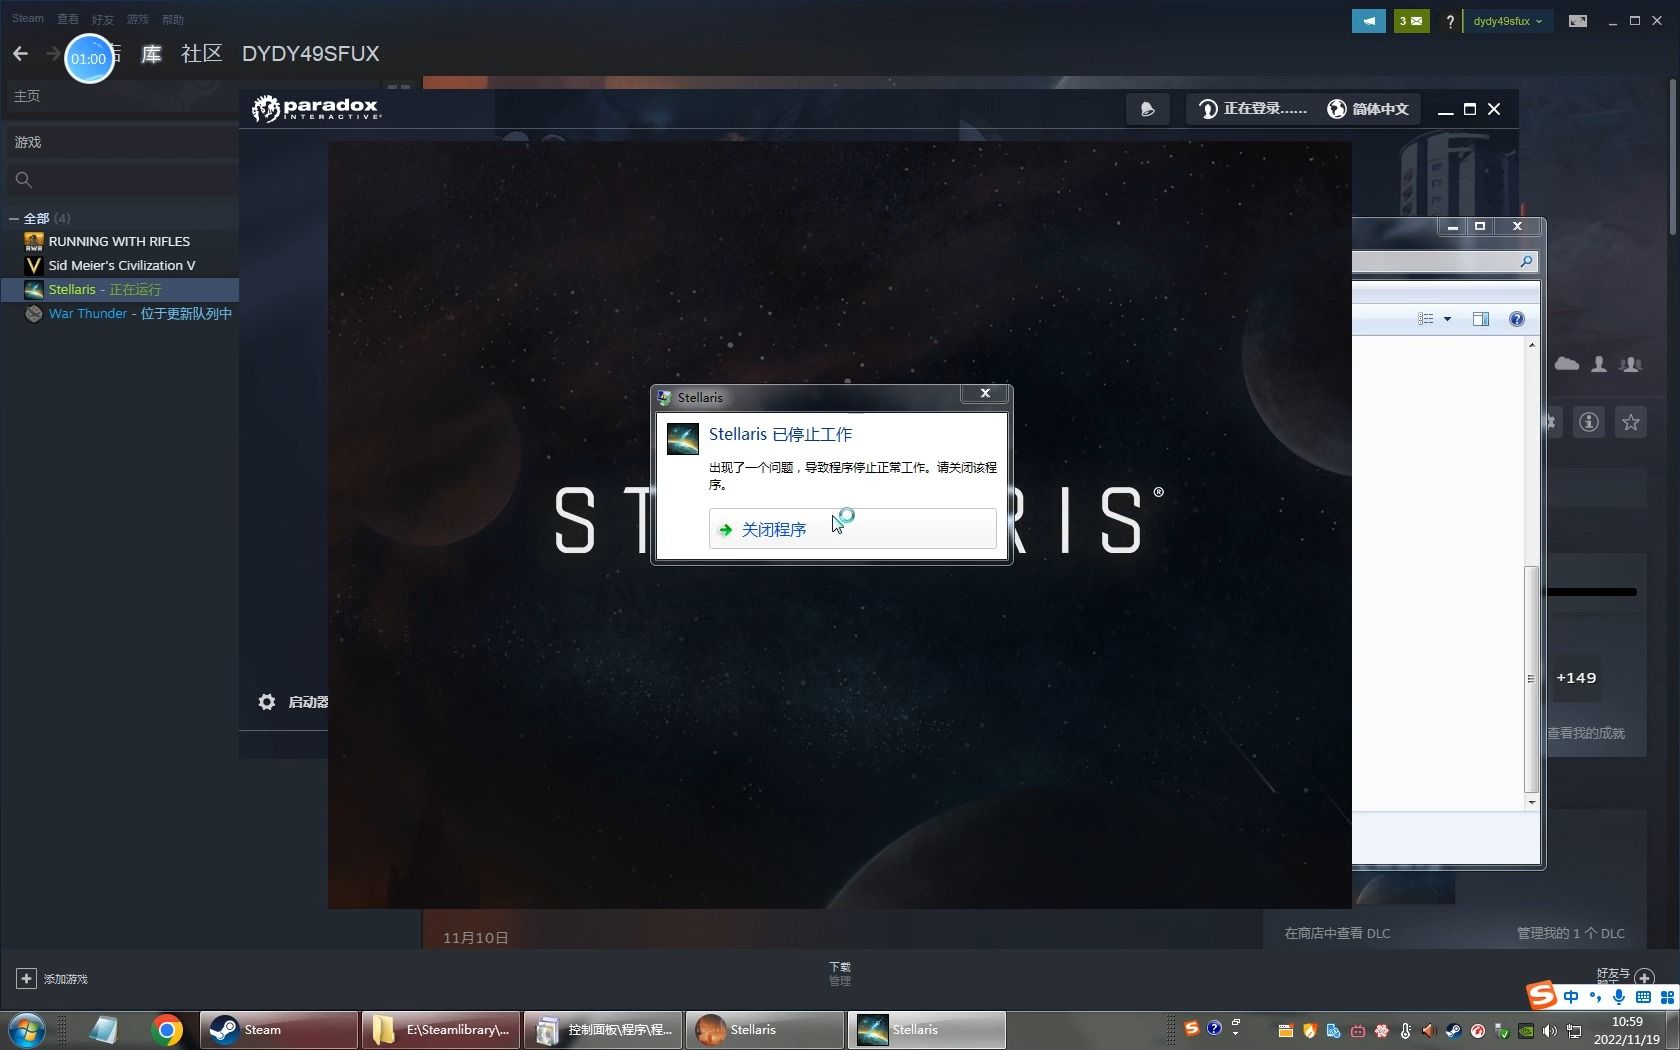
Task: Go back with the Steam back arrow
Action: (20, 54)
